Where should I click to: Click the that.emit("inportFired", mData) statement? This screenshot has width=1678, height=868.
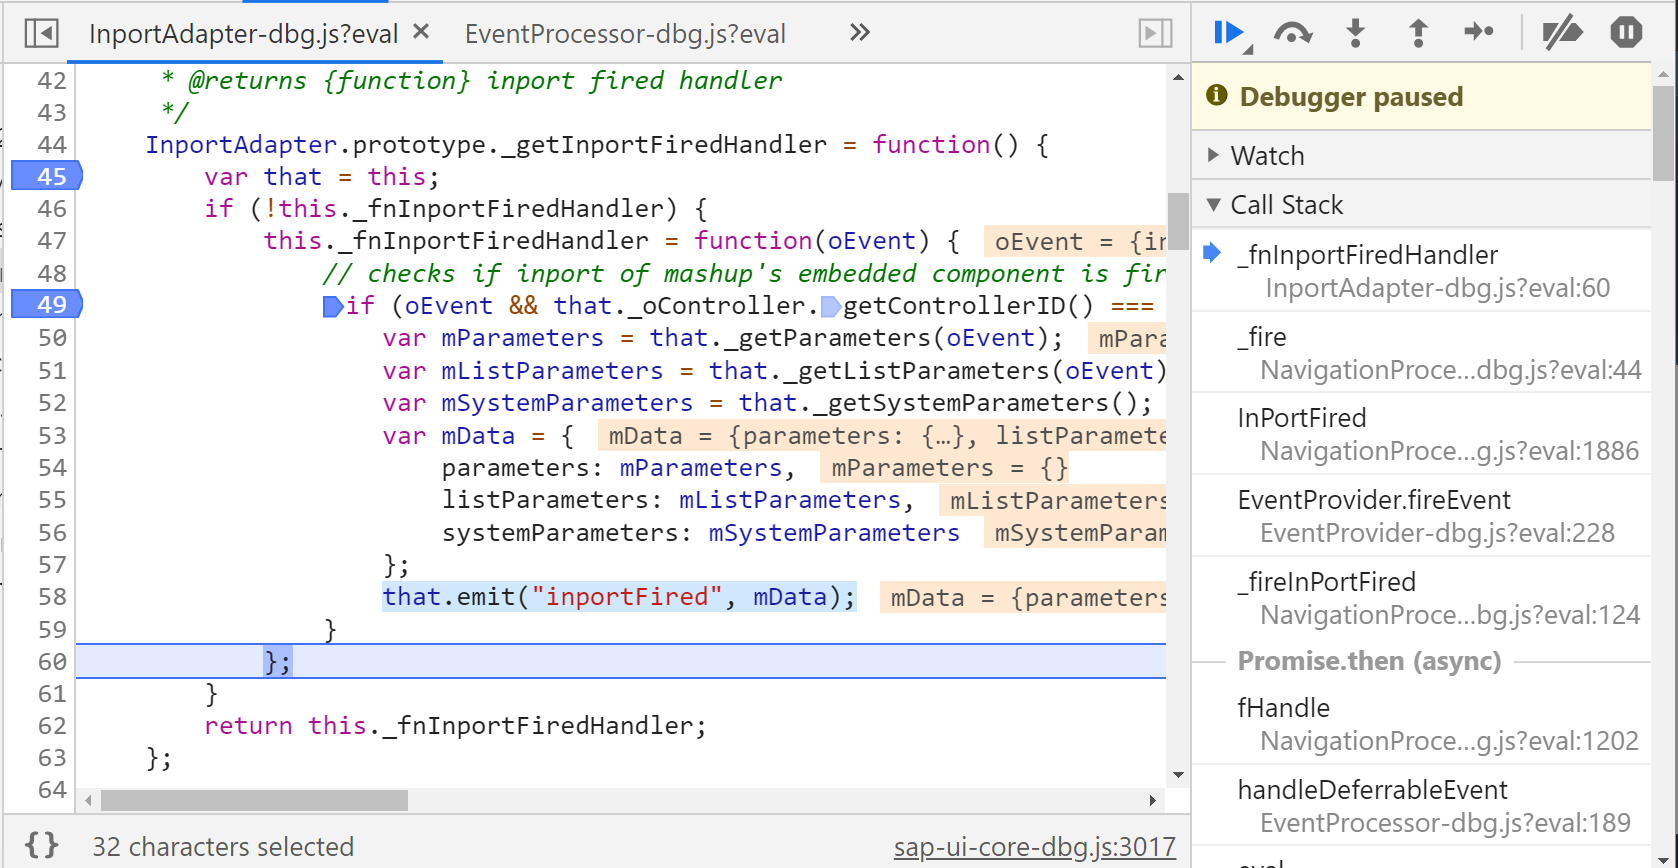point(619,597)
